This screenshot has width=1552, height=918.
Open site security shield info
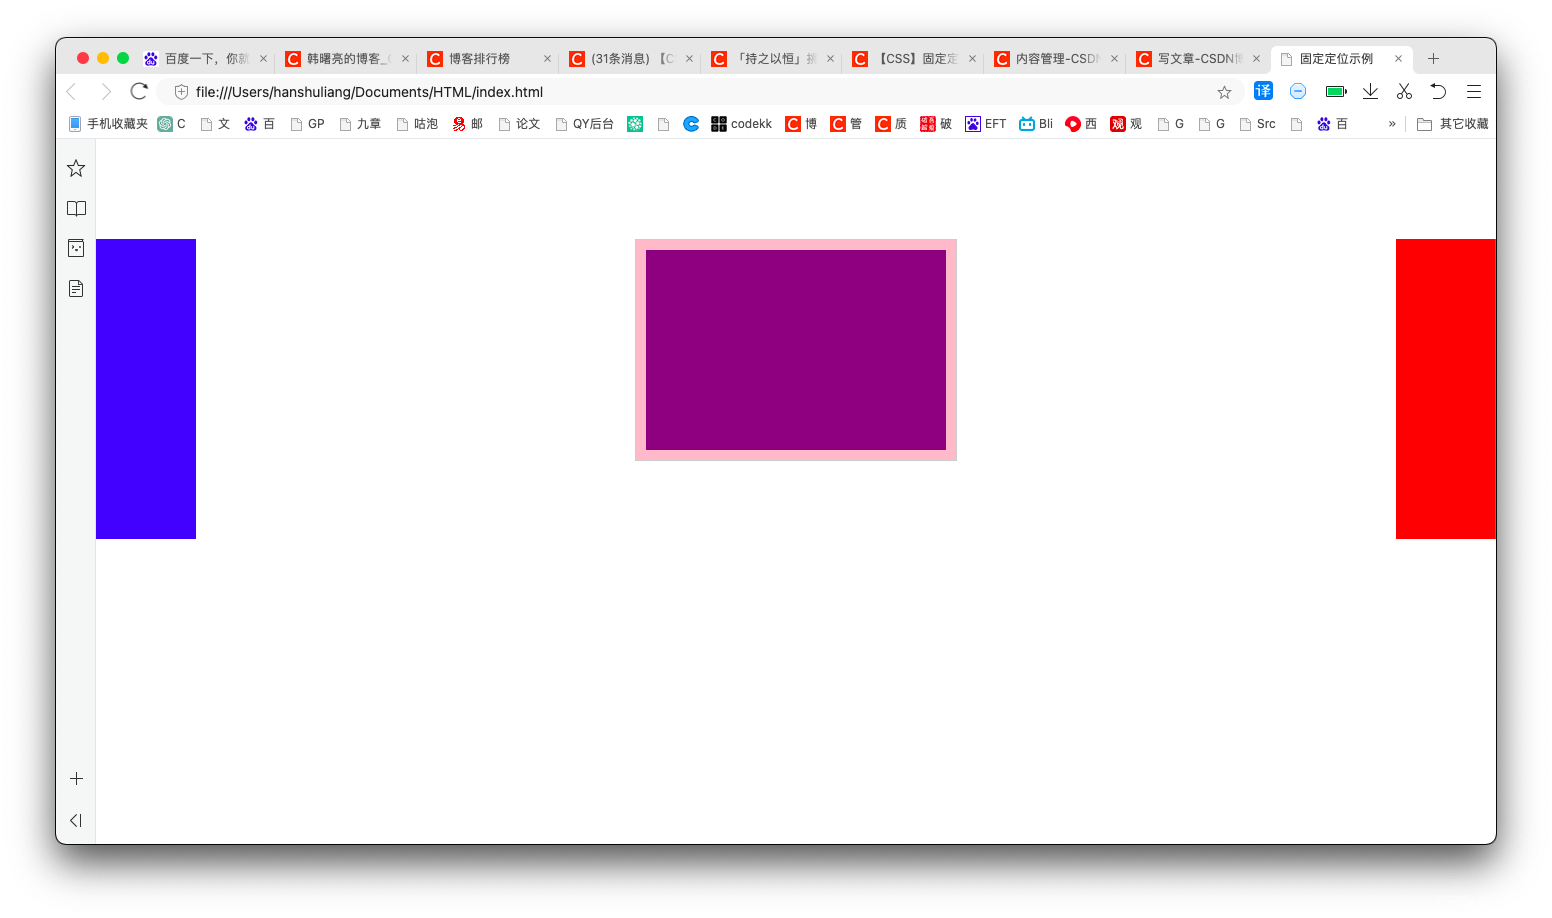pyautogui.click(x=181, y=92)
